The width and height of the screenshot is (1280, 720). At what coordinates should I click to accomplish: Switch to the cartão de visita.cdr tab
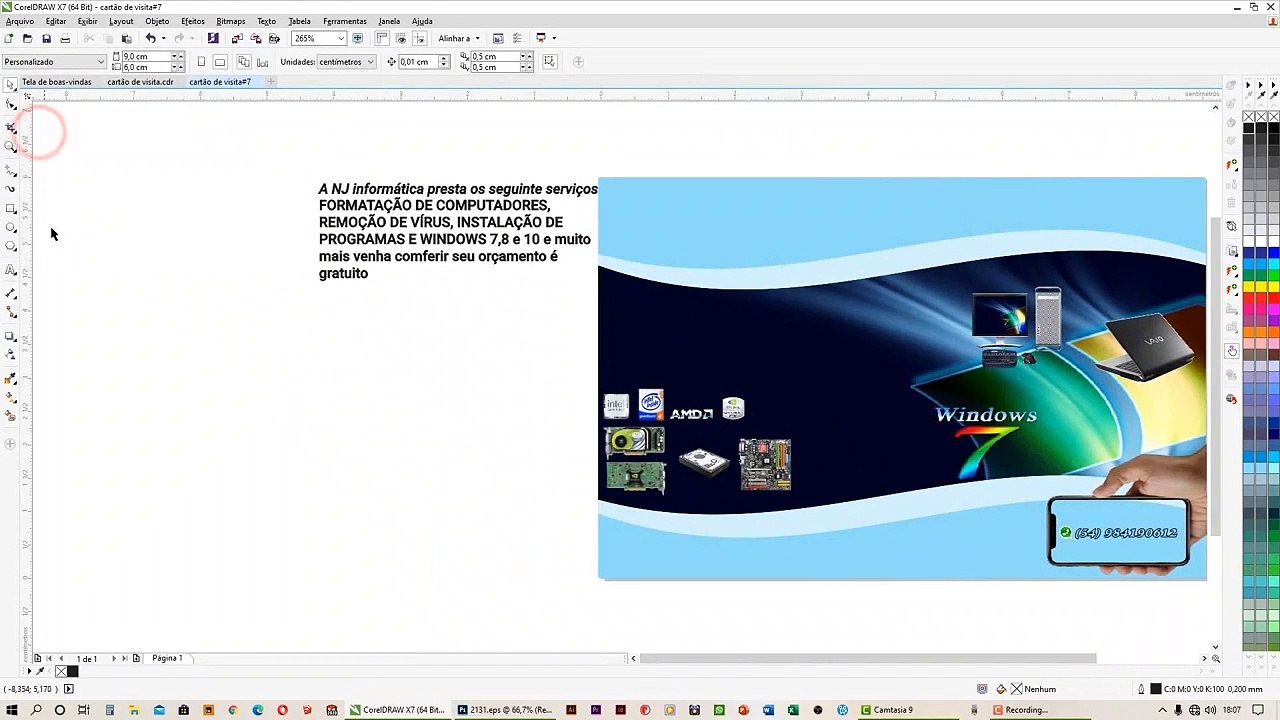coord(140,82)
